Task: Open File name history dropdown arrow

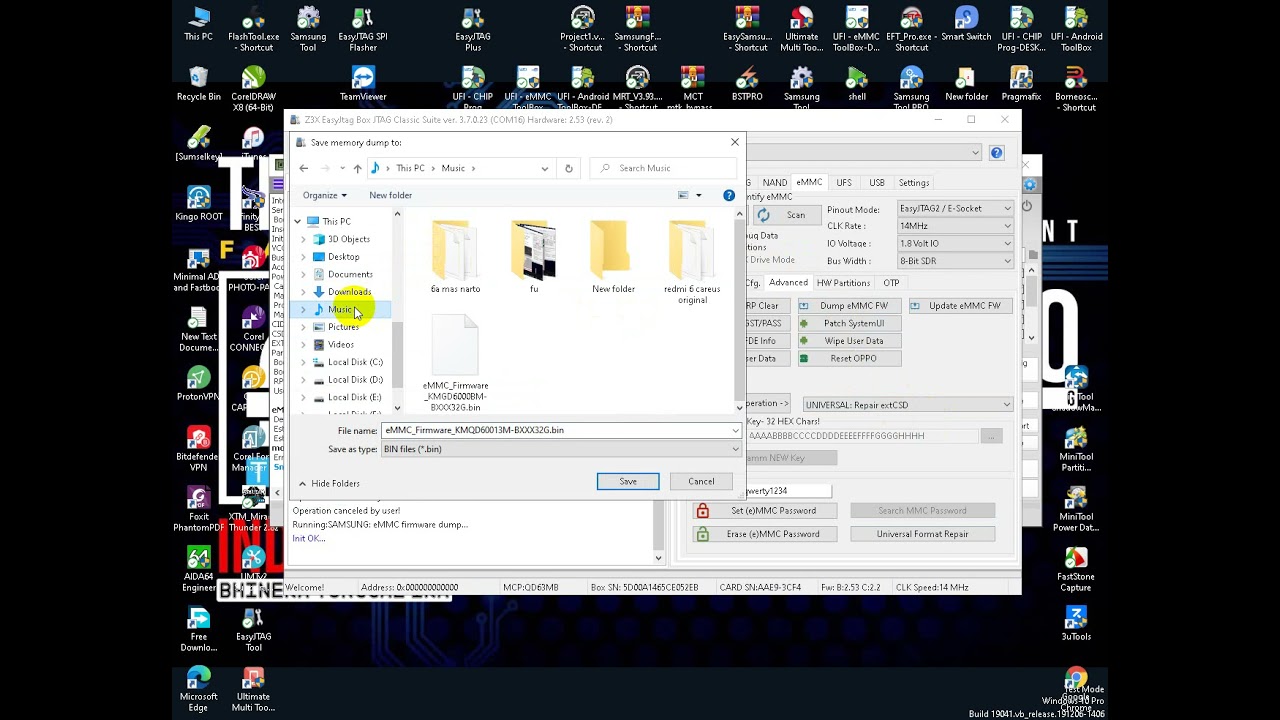Action: [735, 430]
